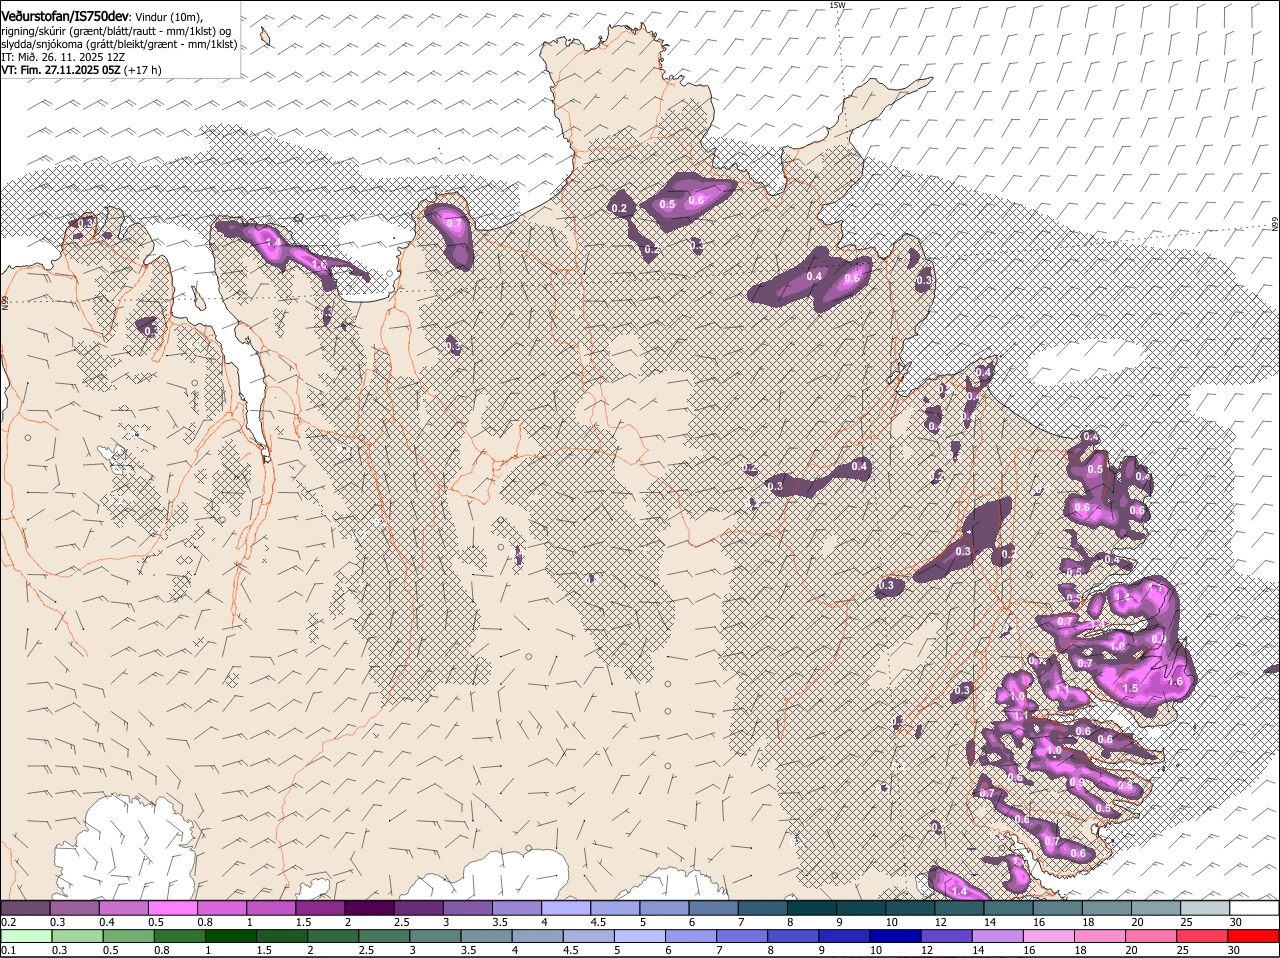This screenshot has width=1280, height=958.
Task: Choose the lower legend swatch labeled 20
Action: coord(1150,936)
